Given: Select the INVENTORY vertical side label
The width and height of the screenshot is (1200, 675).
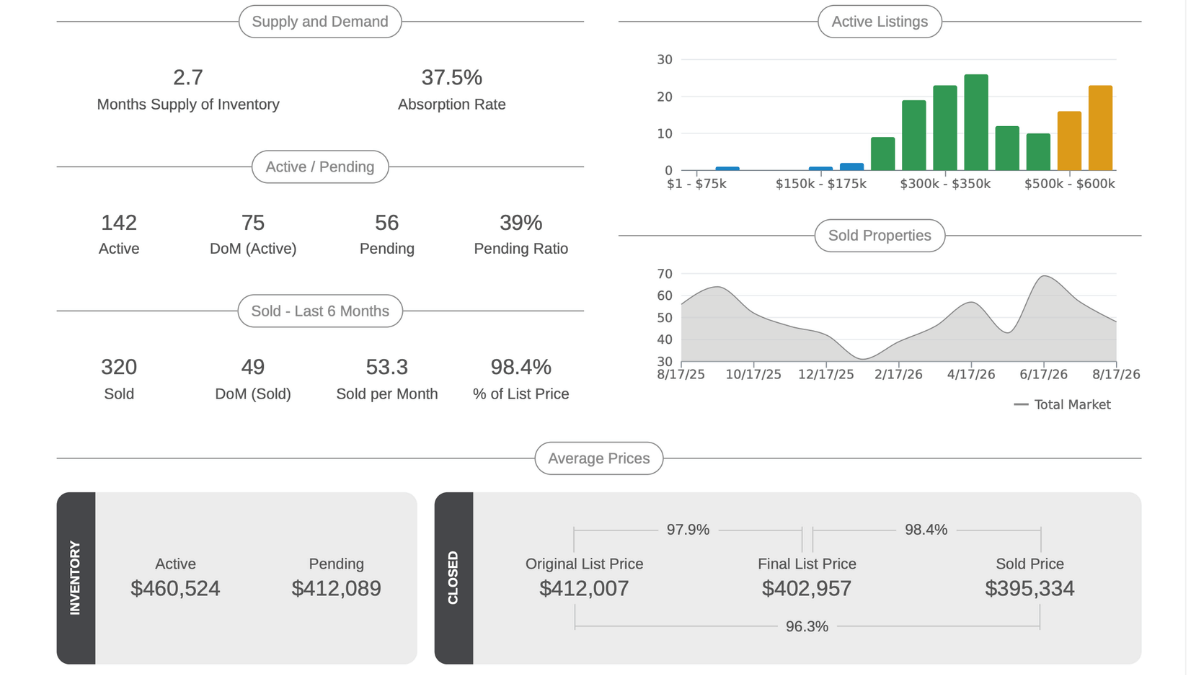Looking at the screenshot, I should tap(76, 578).
